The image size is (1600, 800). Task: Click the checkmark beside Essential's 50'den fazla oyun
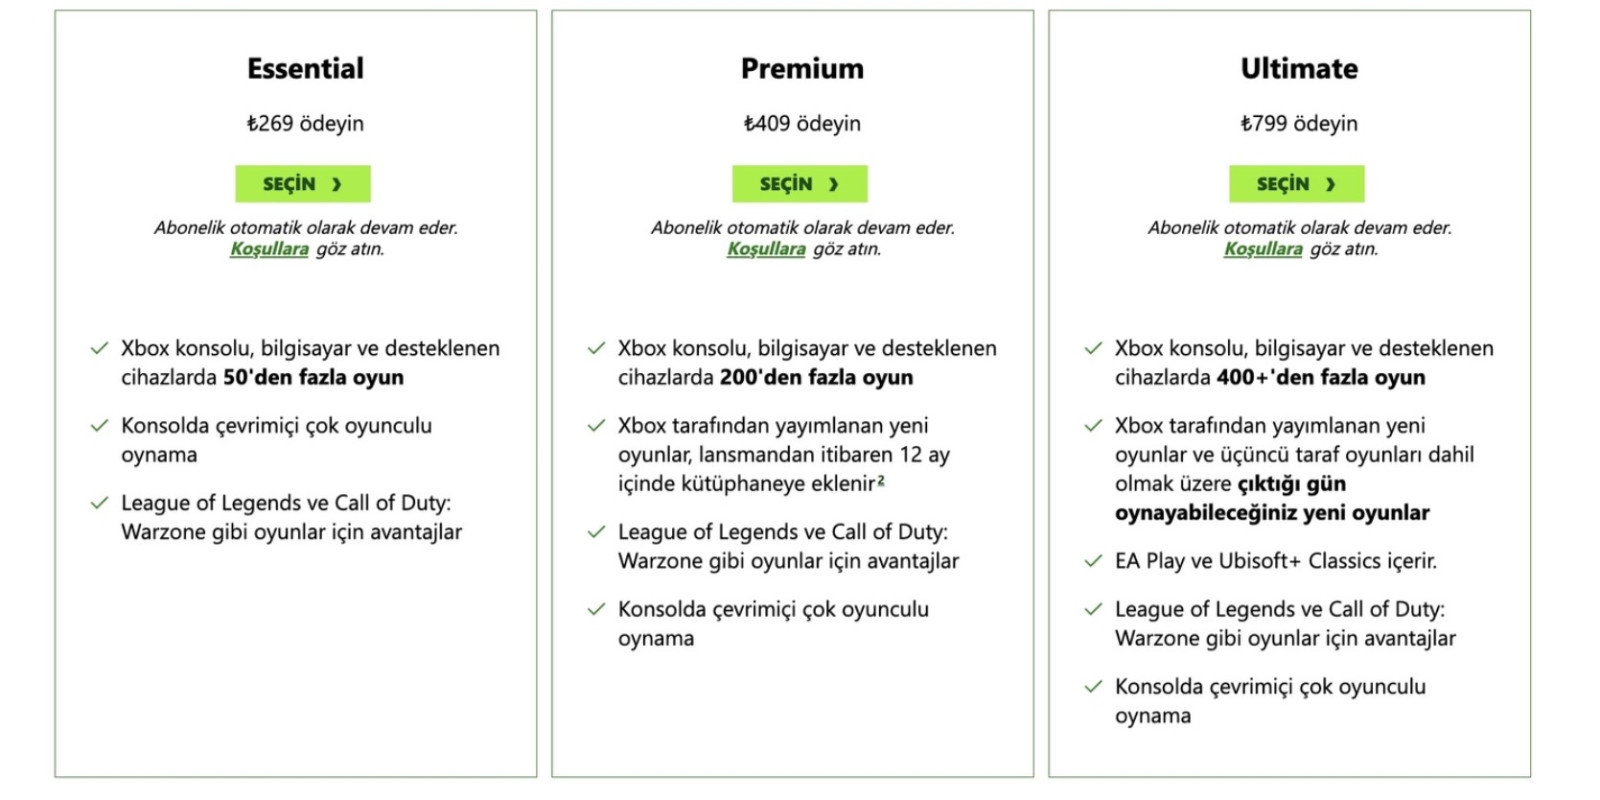(99, 349)
